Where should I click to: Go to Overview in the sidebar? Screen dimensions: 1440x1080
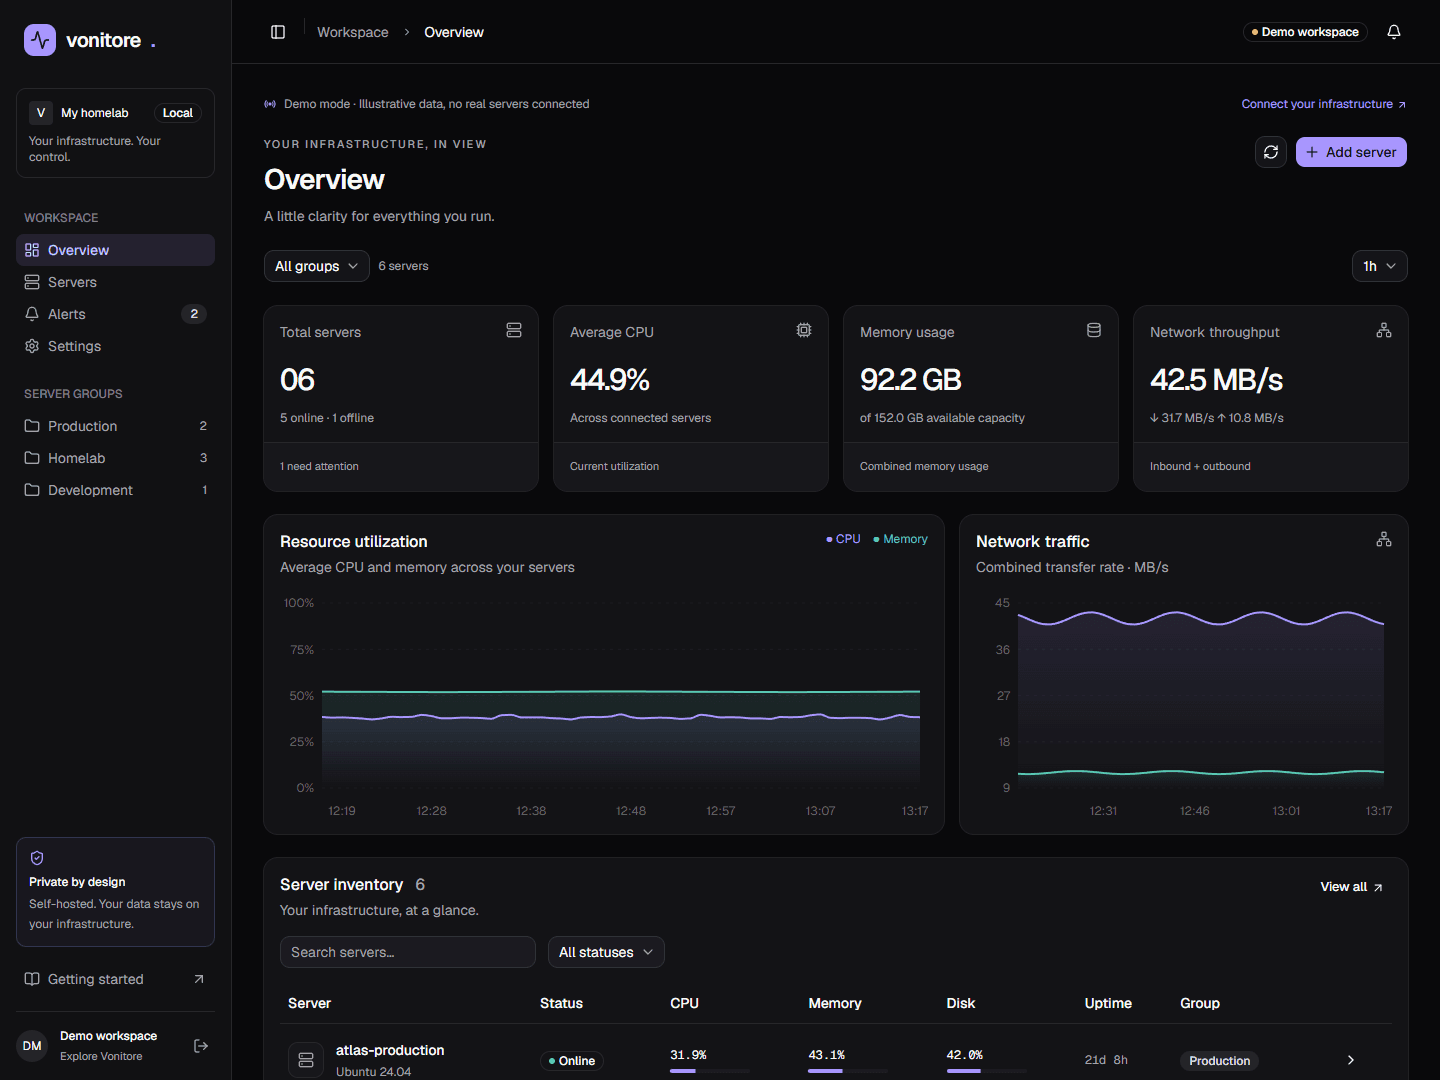click(116, 250)
